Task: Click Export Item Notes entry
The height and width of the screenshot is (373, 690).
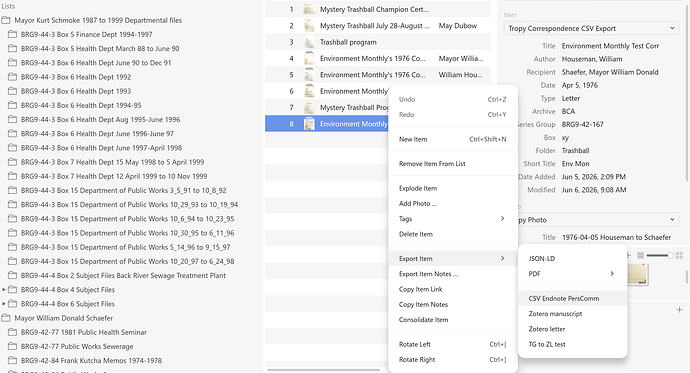Action: pos(453,274)
